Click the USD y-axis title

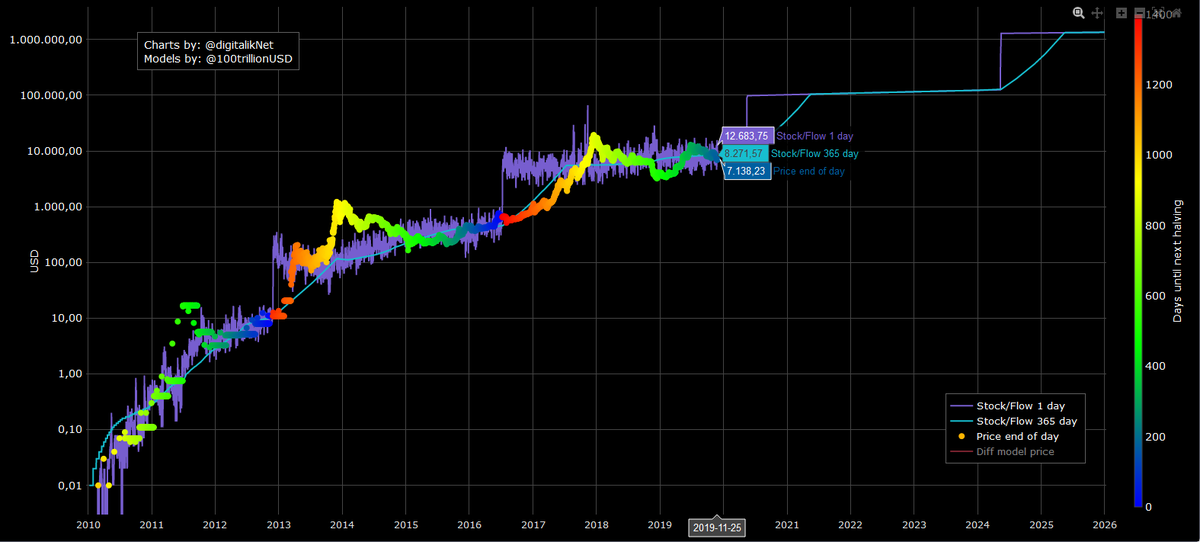[34, 262]
